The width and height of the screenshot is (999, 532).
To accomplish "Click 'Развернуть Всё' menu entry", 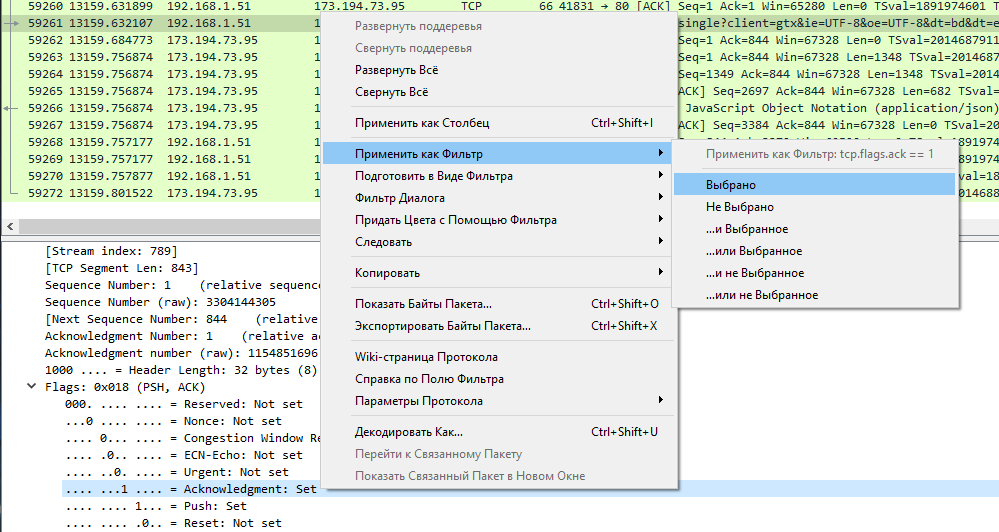I will (x=396, y=70).
